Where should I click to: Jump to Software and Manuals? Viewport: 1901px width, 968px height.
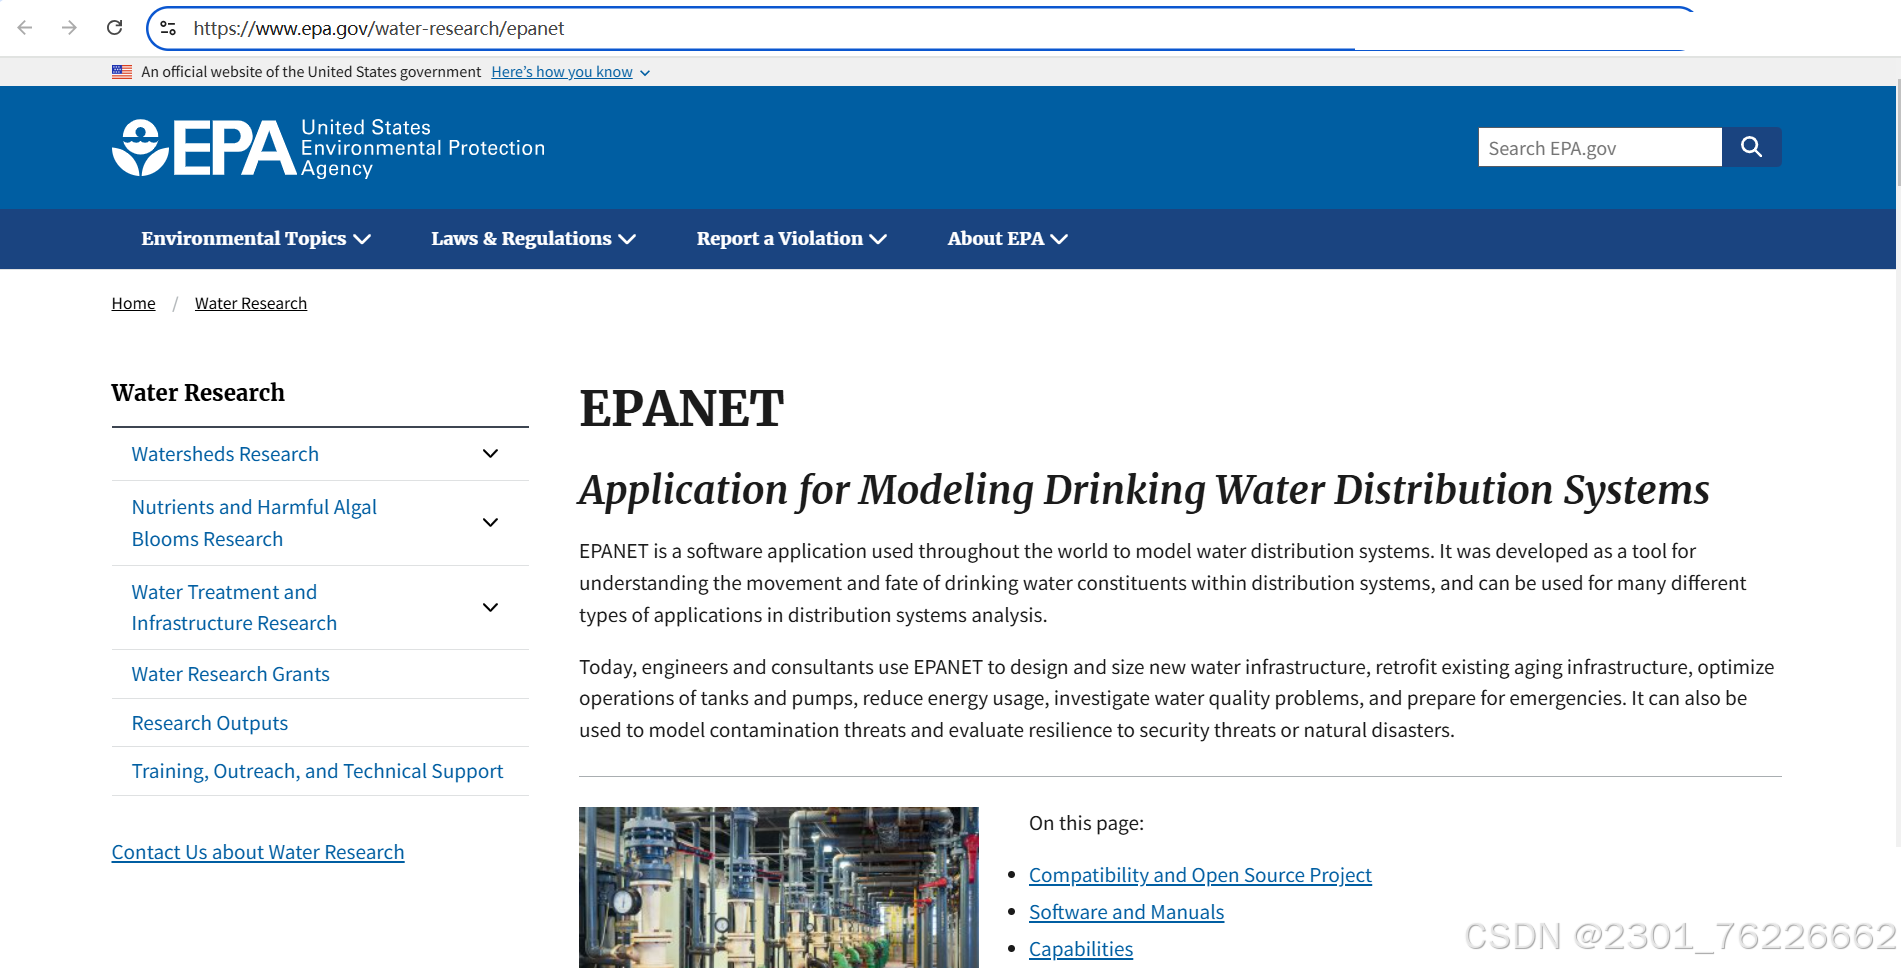(1126, 912)
